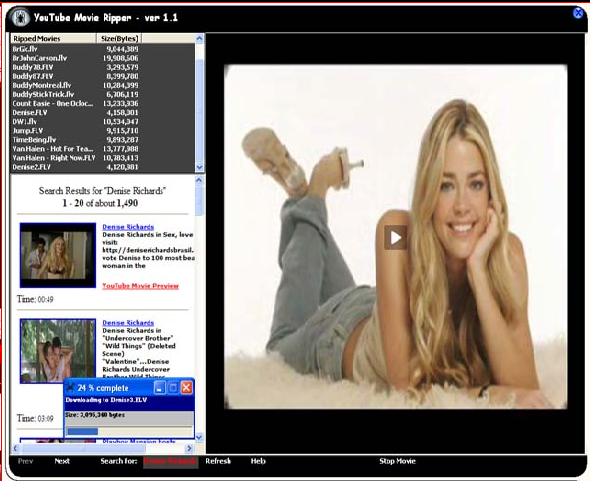Click first search result thumbnail, 00:49

click(58, 255)
